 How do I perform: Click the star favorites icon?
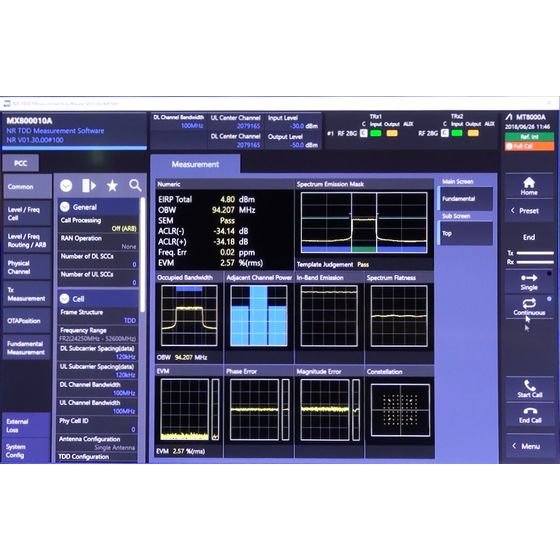[x=112, y=185]
